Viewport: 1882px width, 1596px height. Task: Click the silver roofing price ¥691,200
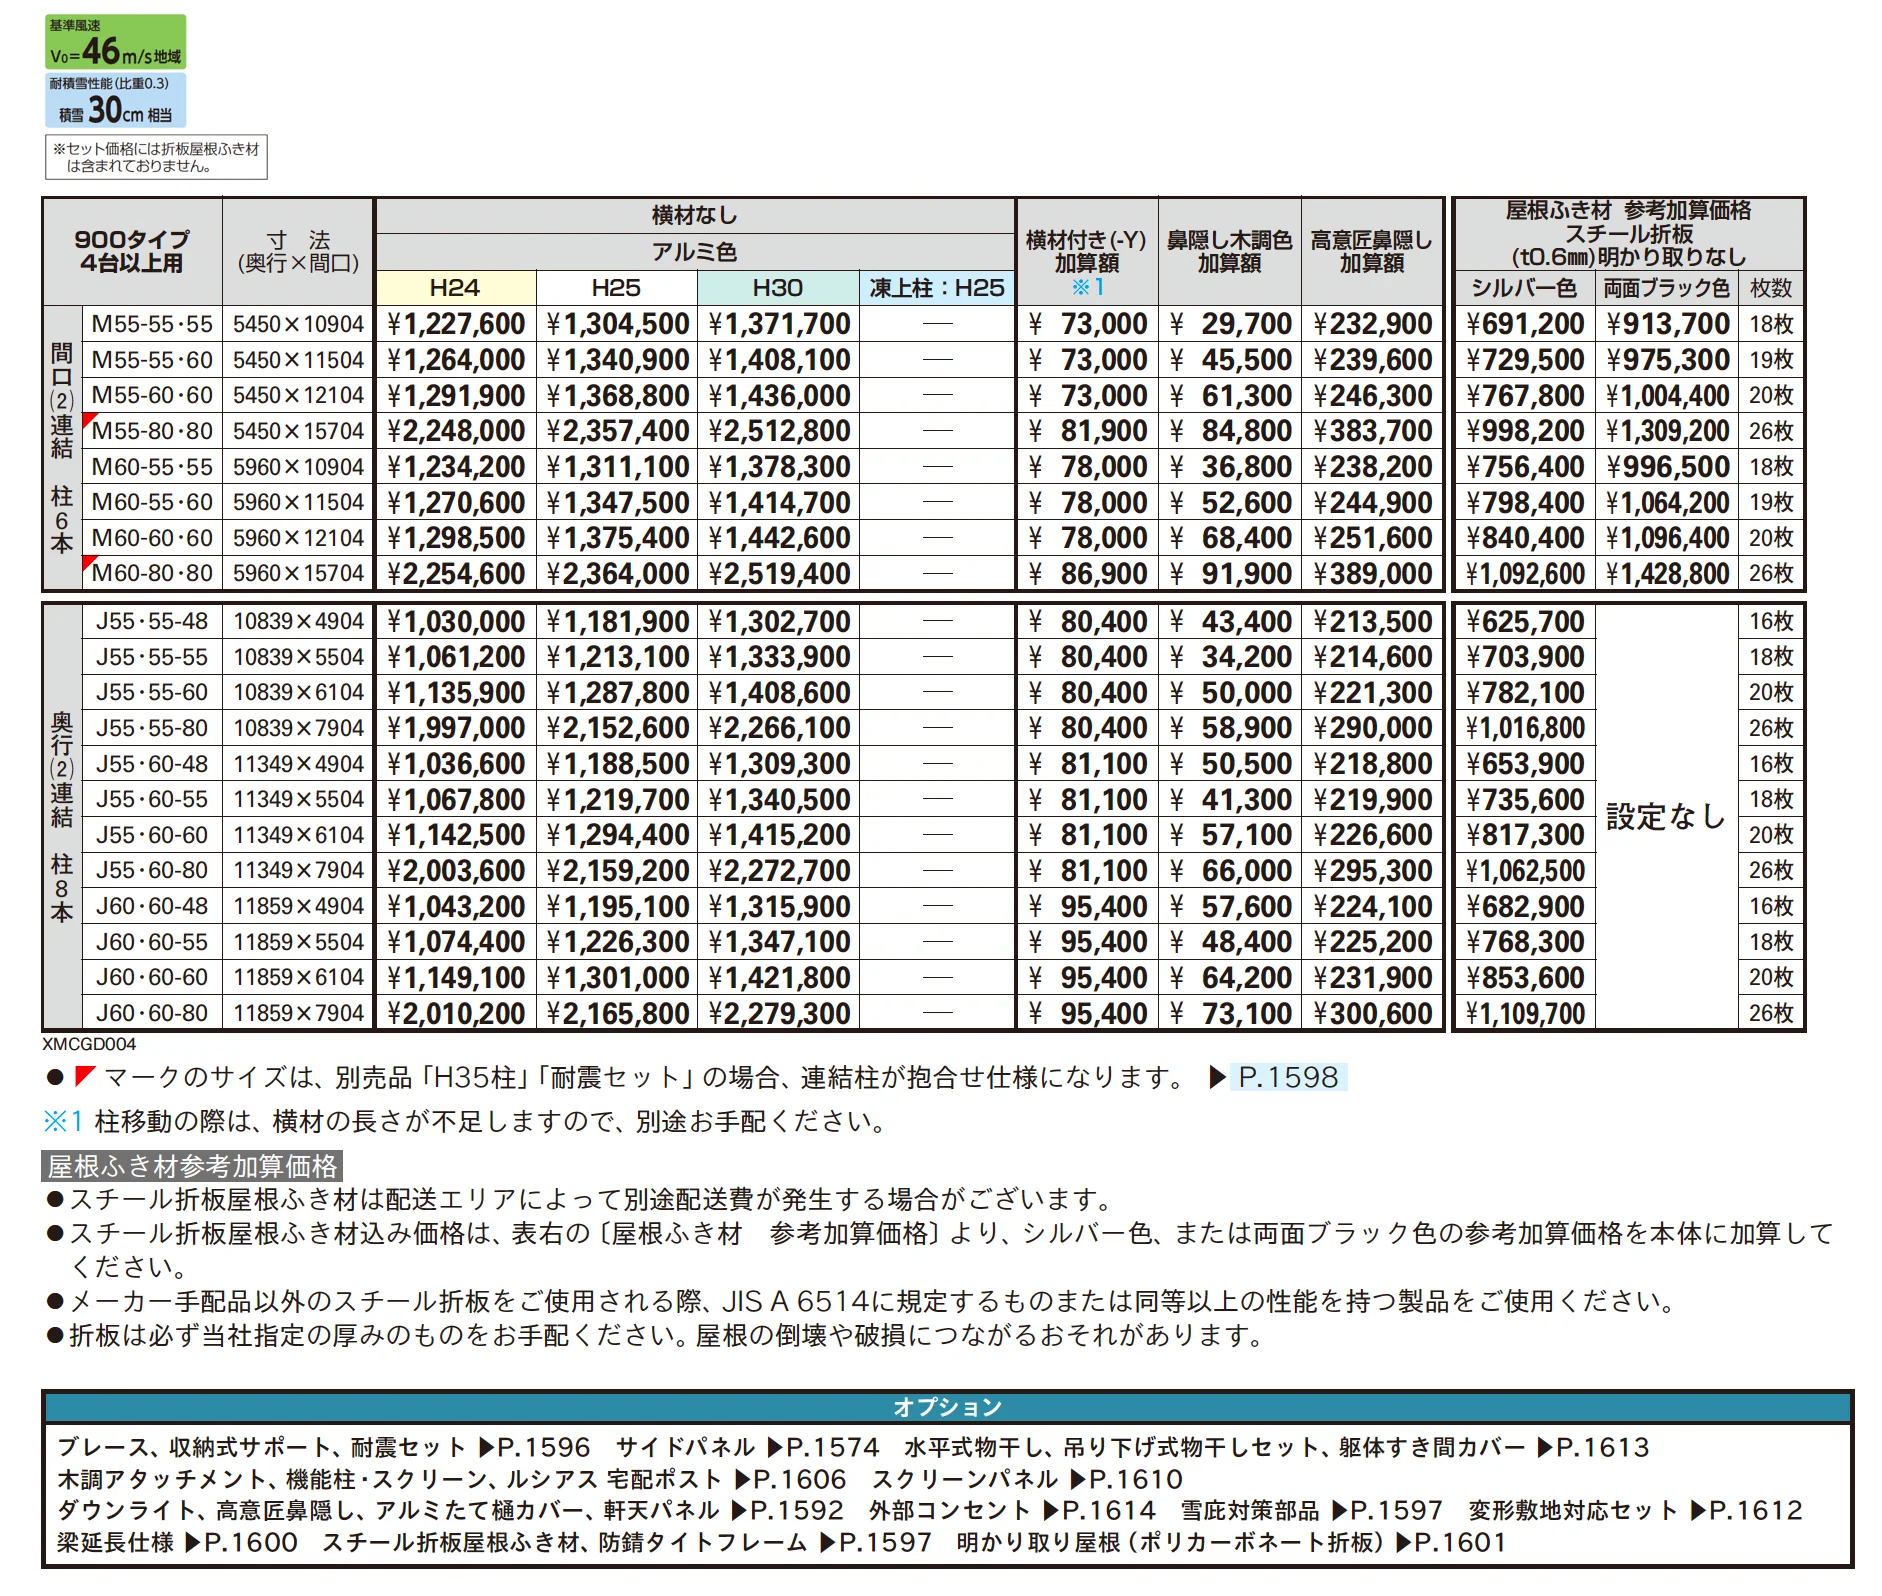tap(1525, 324)
